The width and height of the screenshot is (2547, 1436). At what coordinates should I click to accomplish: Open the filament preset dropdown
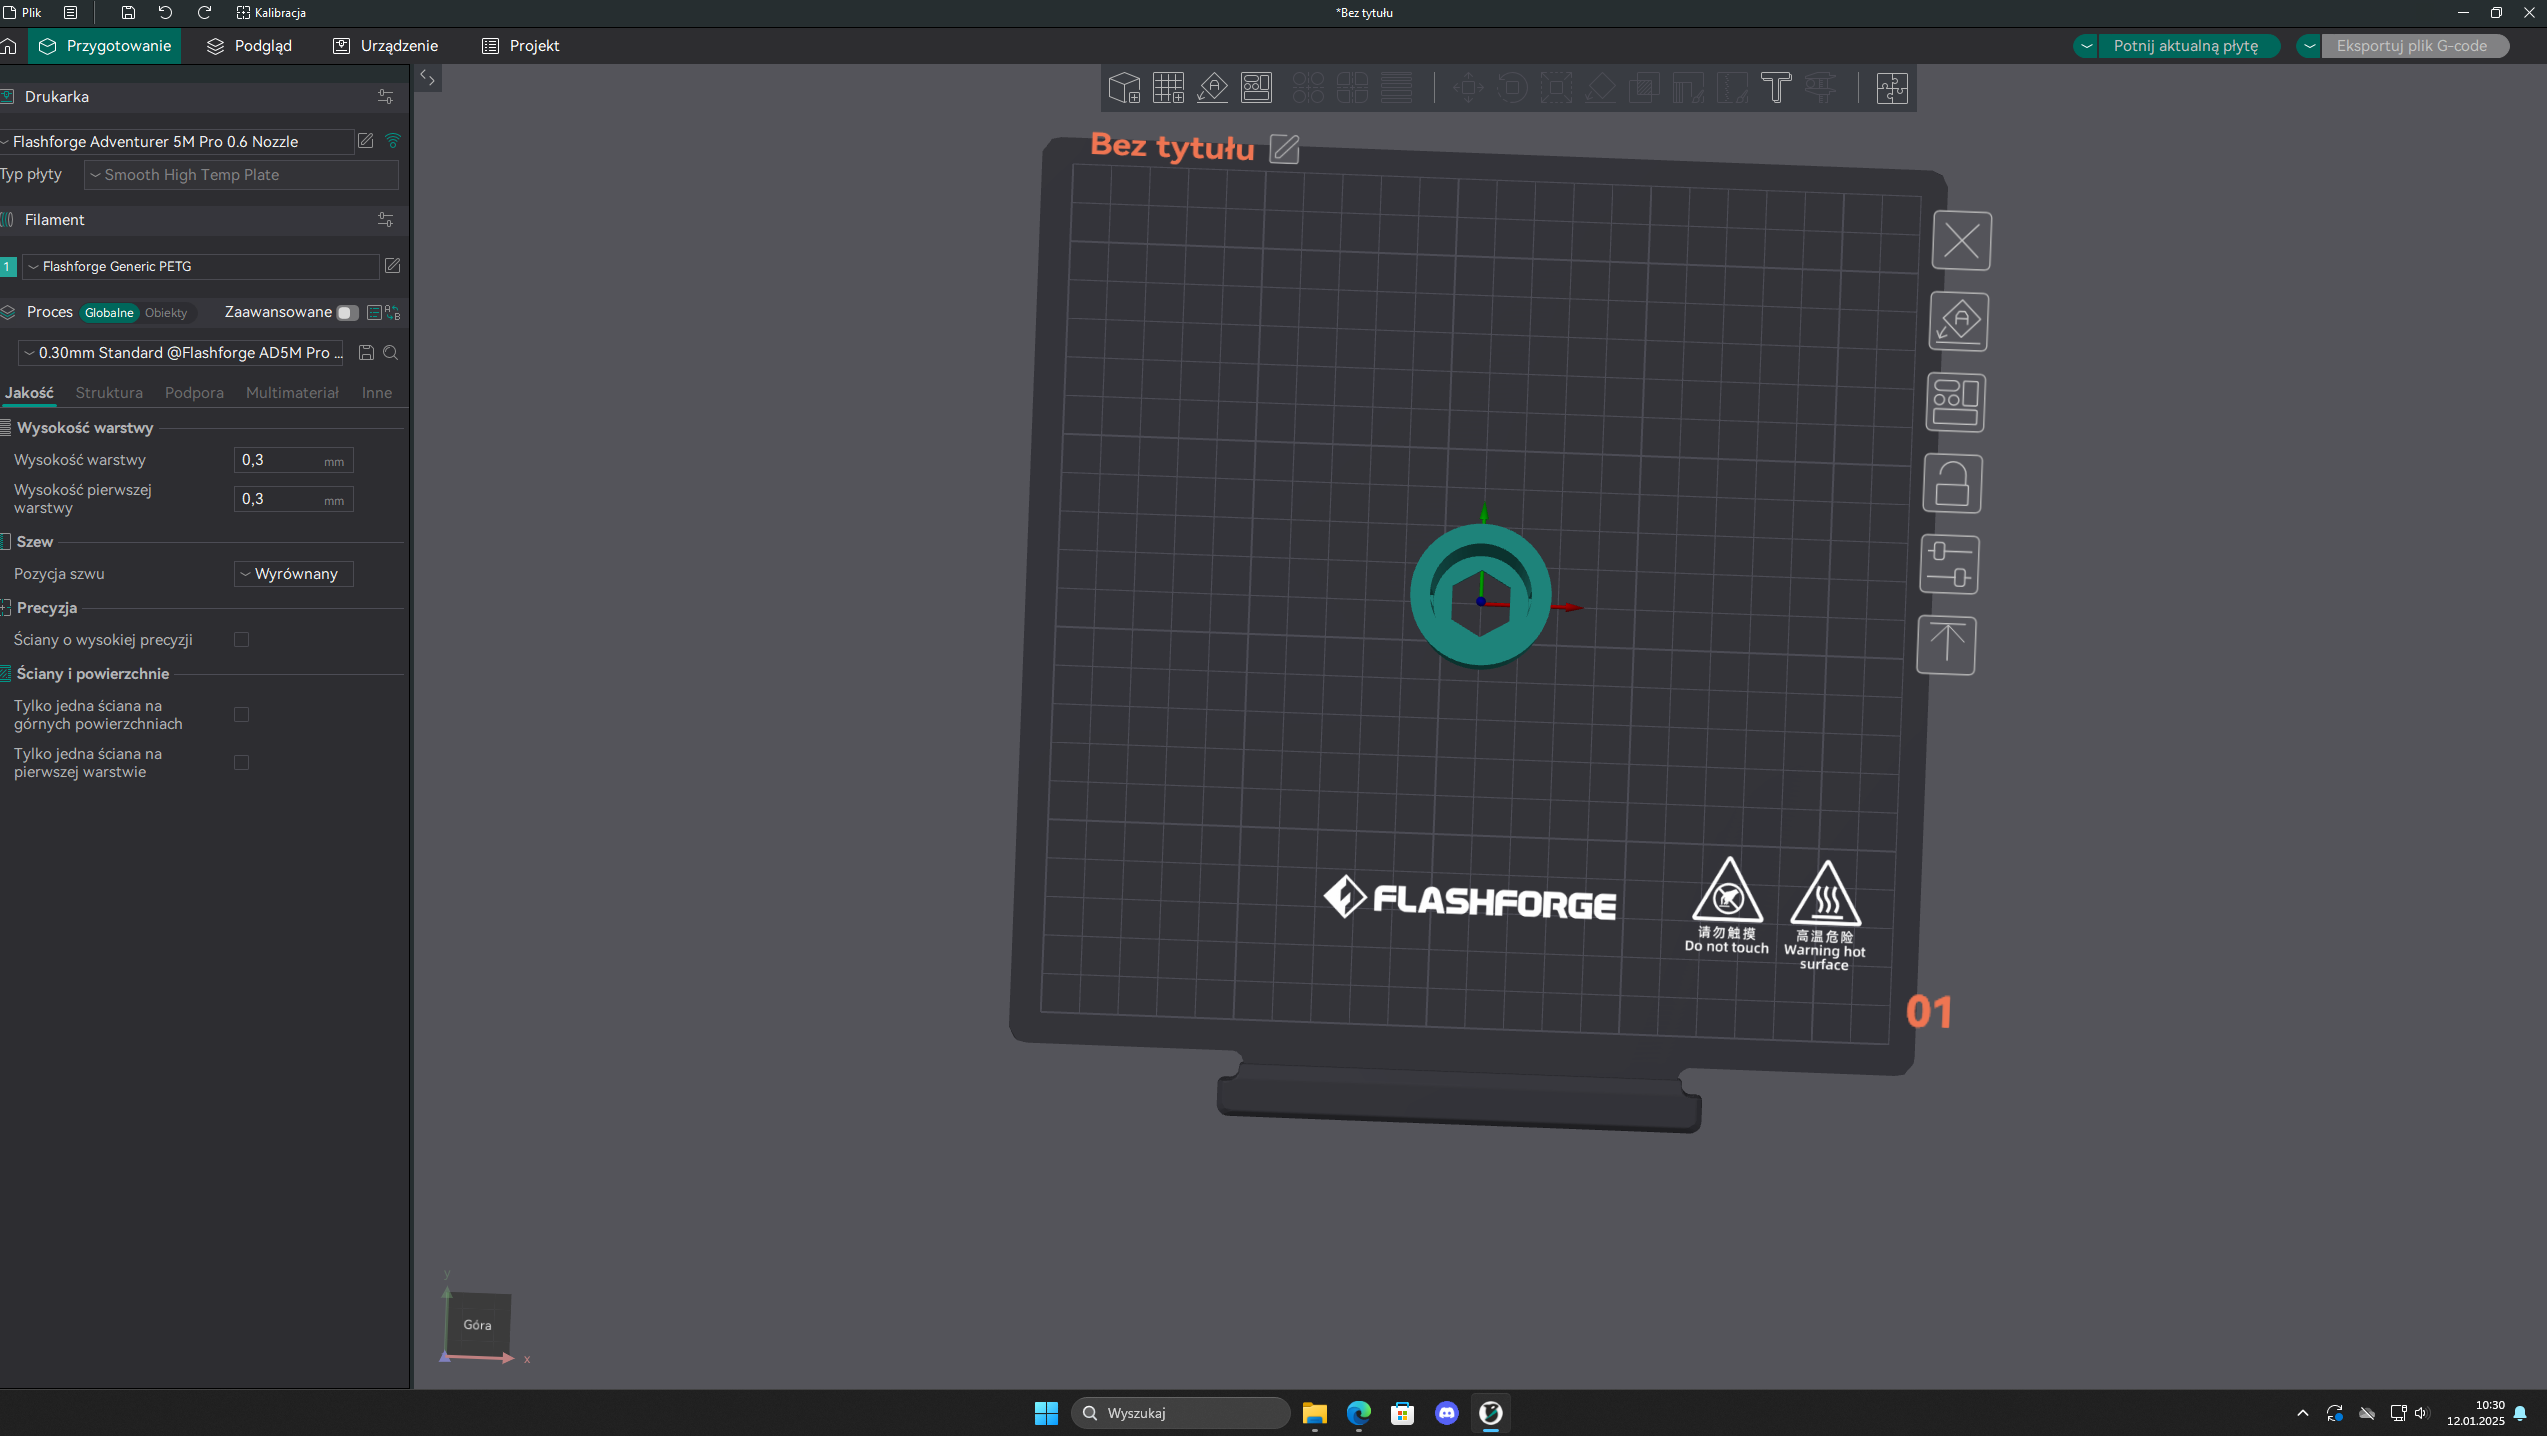click(x=200, y=267)
